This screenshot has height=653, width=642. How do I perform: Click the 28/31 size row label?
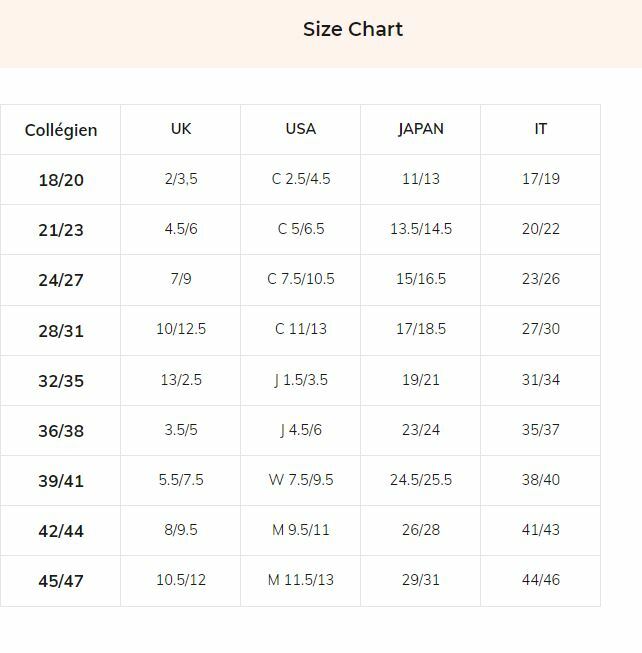pyautogui.click(x=61, y=330)
